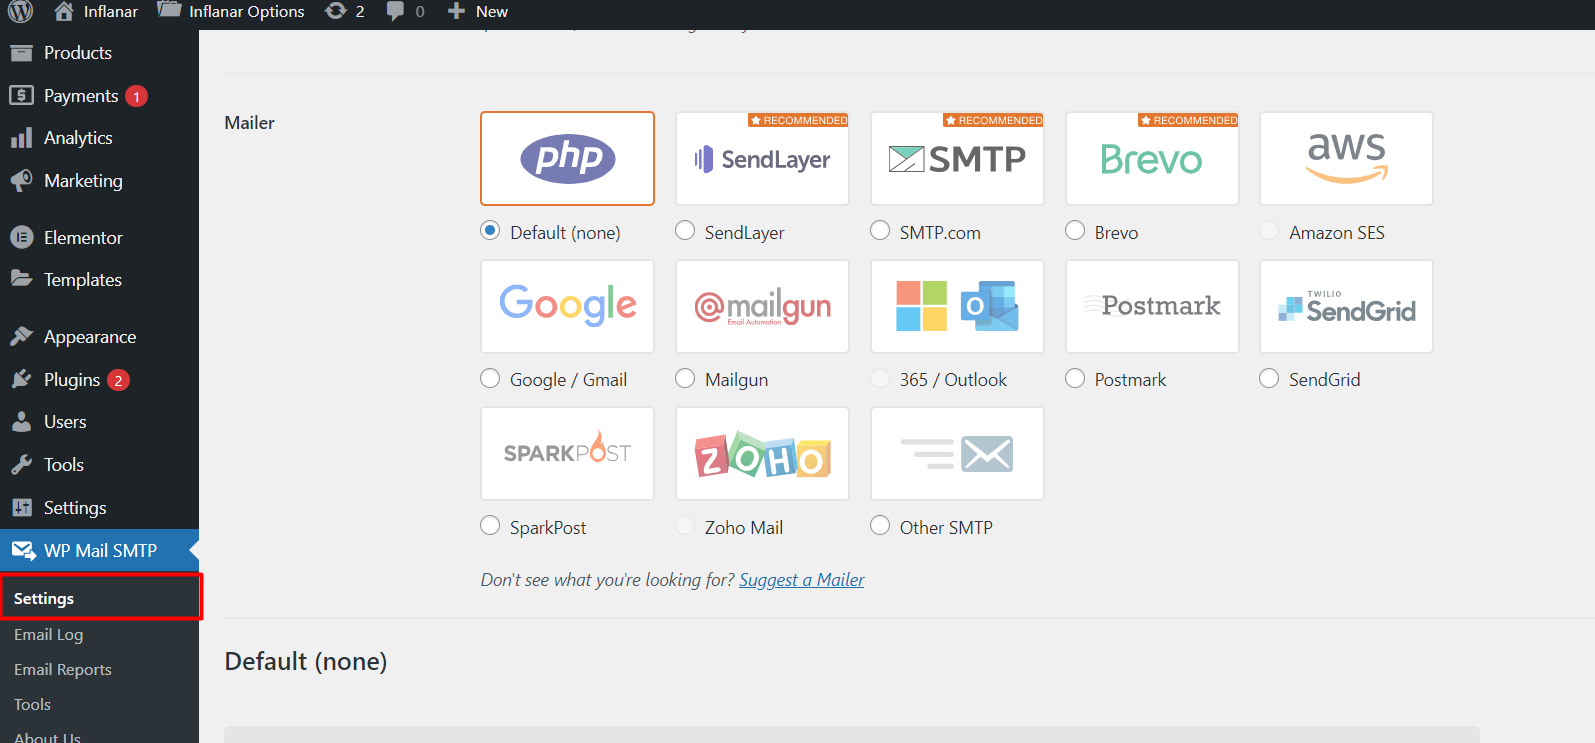Click the Appearance paintbrush icon
1595x743 pixels.
(x=21, y=336)
